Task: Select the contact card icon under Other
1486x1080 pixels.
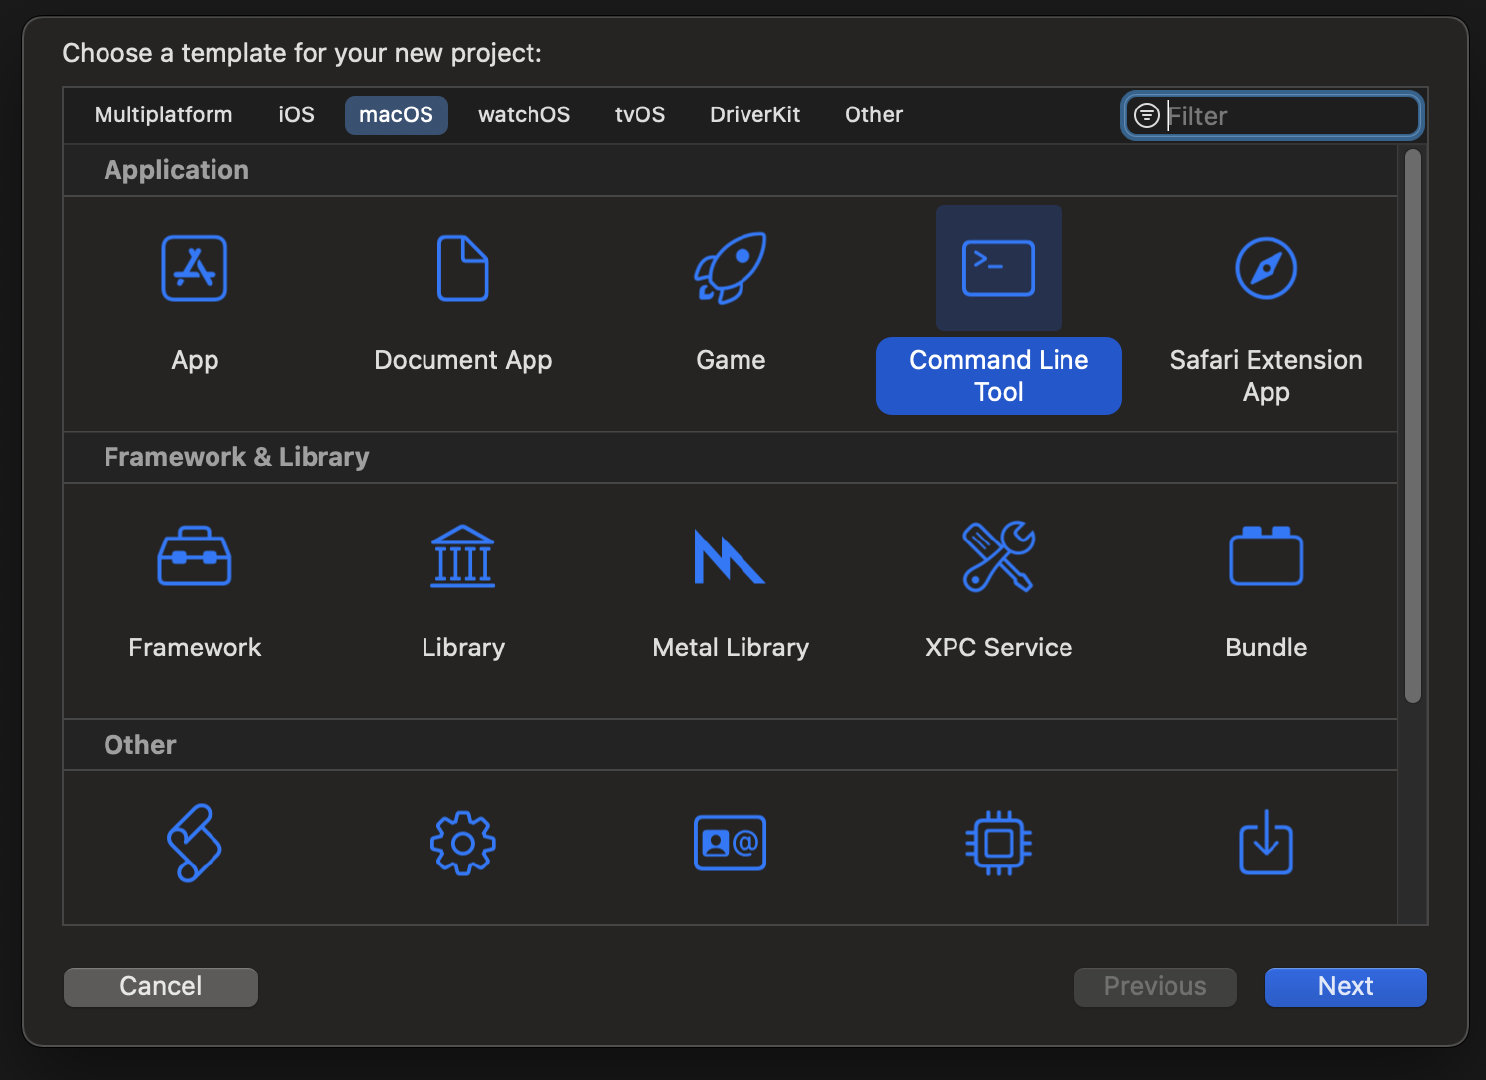Action: point(730,843)
